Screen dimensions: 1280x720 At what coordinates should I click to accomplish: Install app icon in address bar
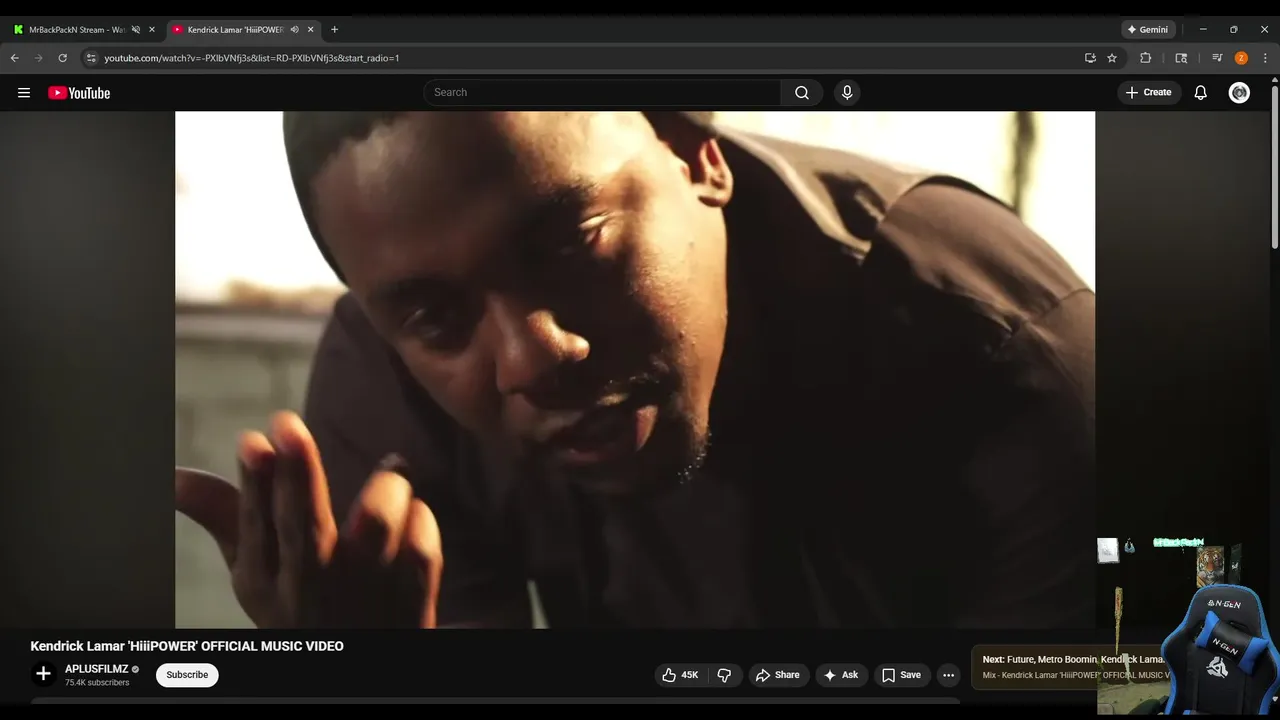point(1090,58)
